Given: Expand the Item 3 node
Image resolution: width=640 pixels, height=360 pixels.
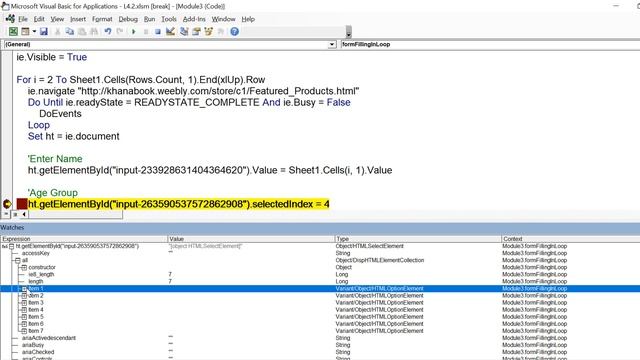Looking at the screenshot, I should tap(24, 303).
